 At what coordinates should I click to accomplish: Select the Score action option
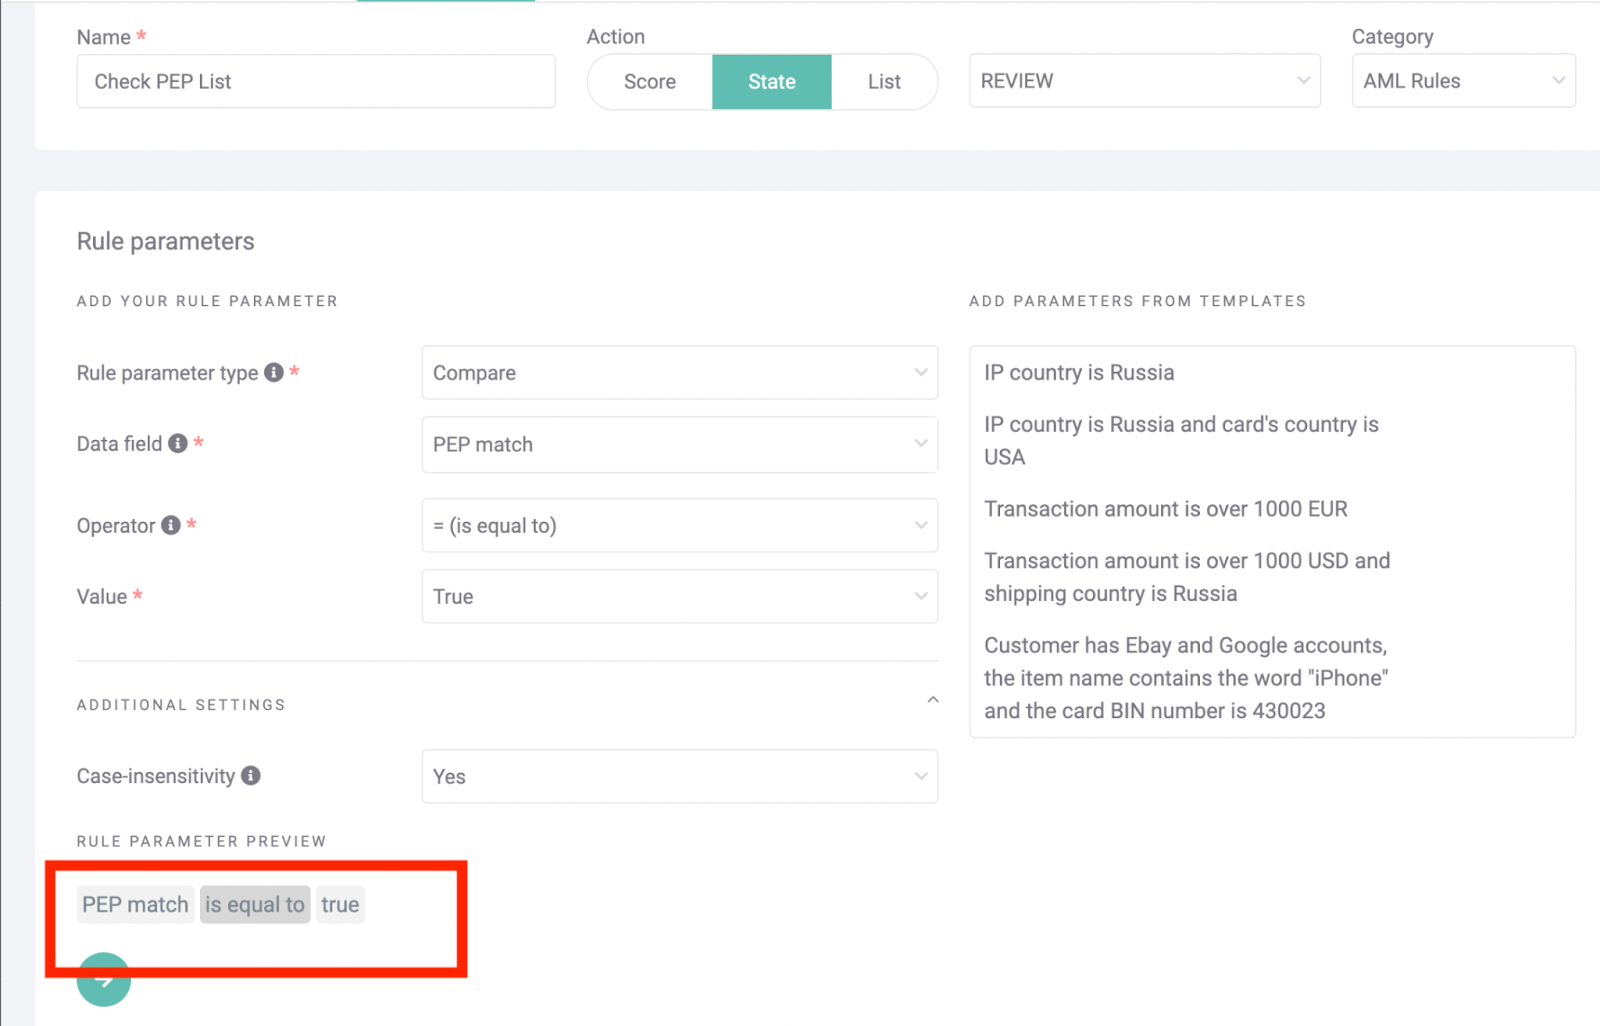(648, 81)
